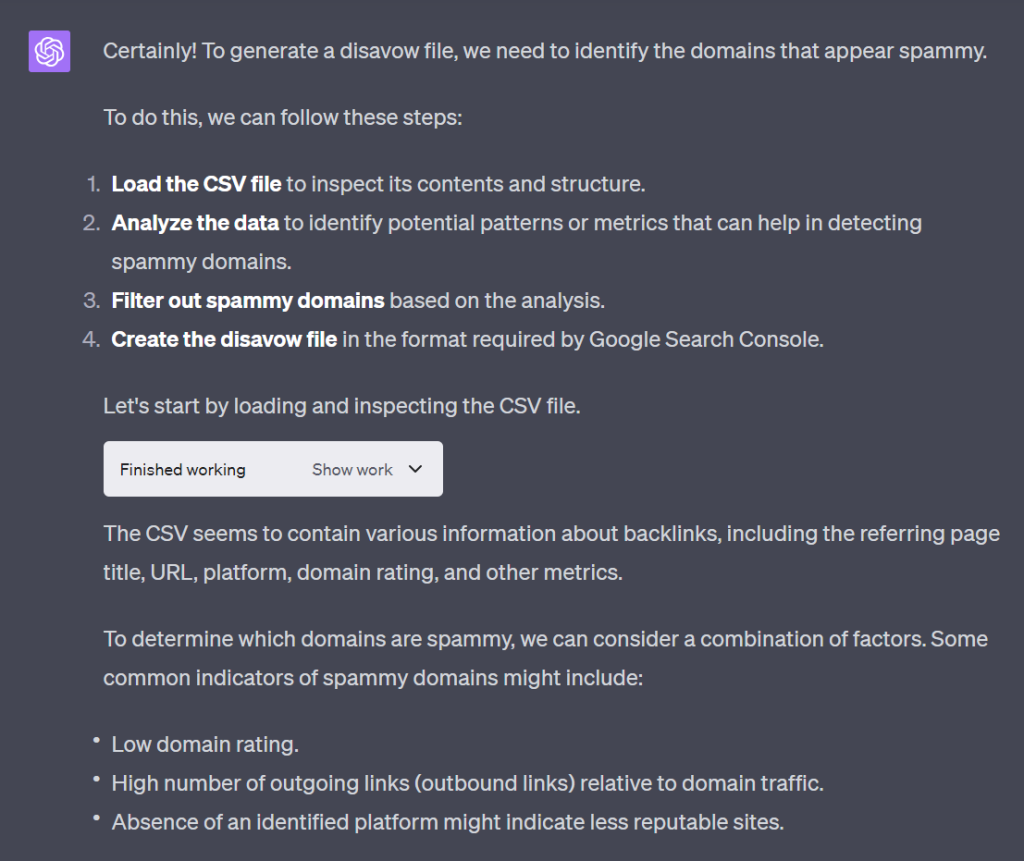Click the ChatGPT avatar icon

point(50,51)
